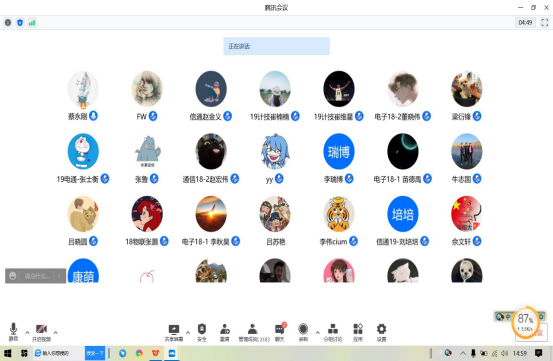This screenshot has height=361, width=553.
Task: Mute the microphone in the meeting toolbar
Action: coord(13,332)
